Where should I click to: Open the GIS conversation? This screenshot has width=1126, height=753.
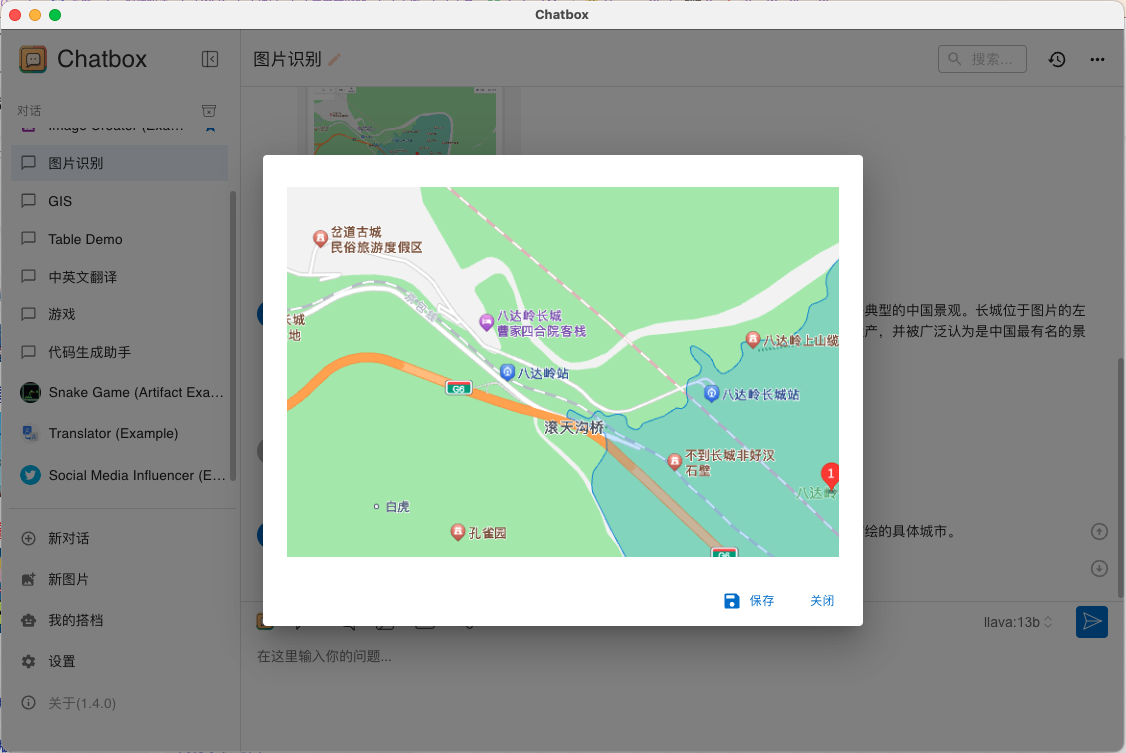coord(119,201)
